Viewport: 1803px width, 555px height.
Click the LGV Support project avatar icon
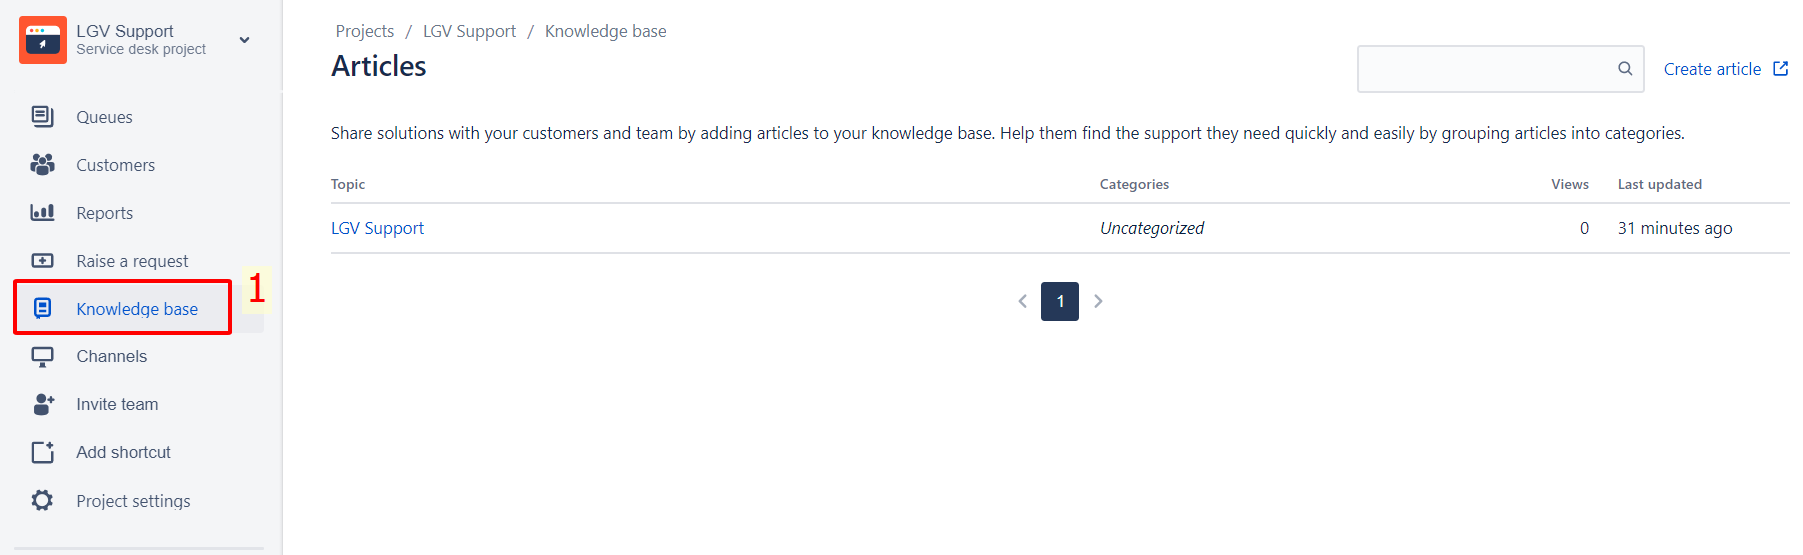(42, 40)
